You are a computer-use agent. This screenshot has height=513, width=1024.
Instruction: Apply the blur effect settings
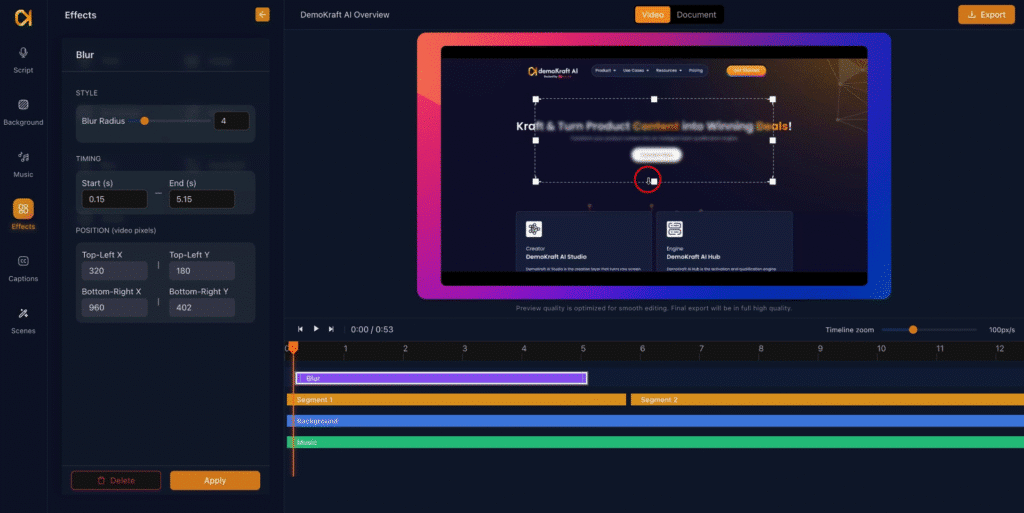[x=215, y=481]
